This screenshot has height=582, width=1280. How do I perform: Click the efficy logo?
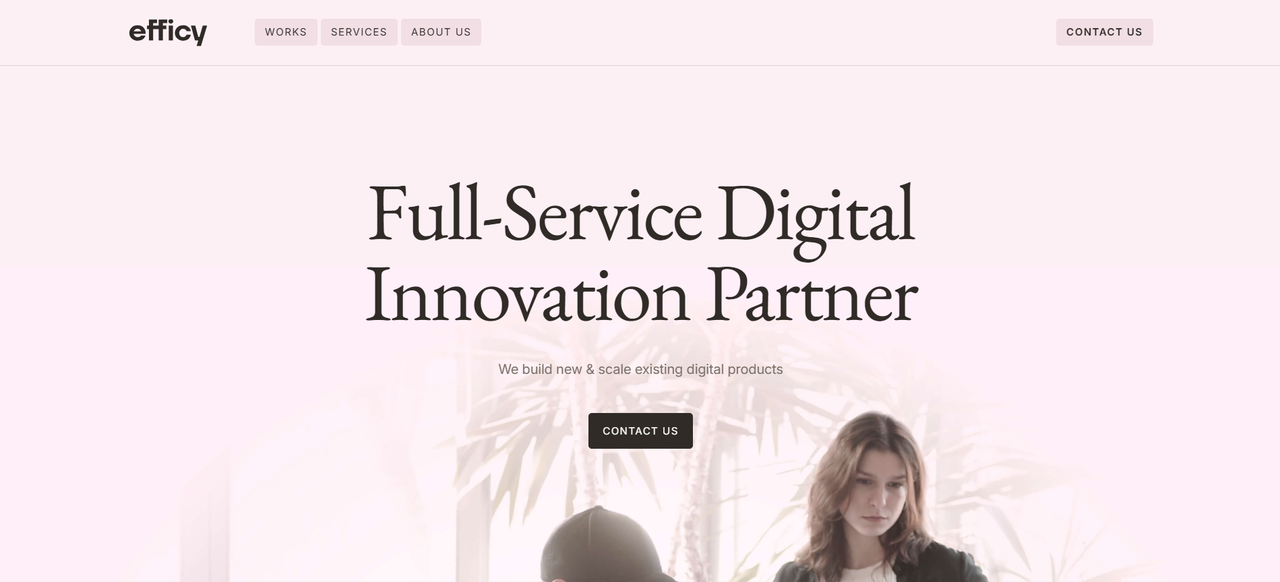(x=168, y=32)
